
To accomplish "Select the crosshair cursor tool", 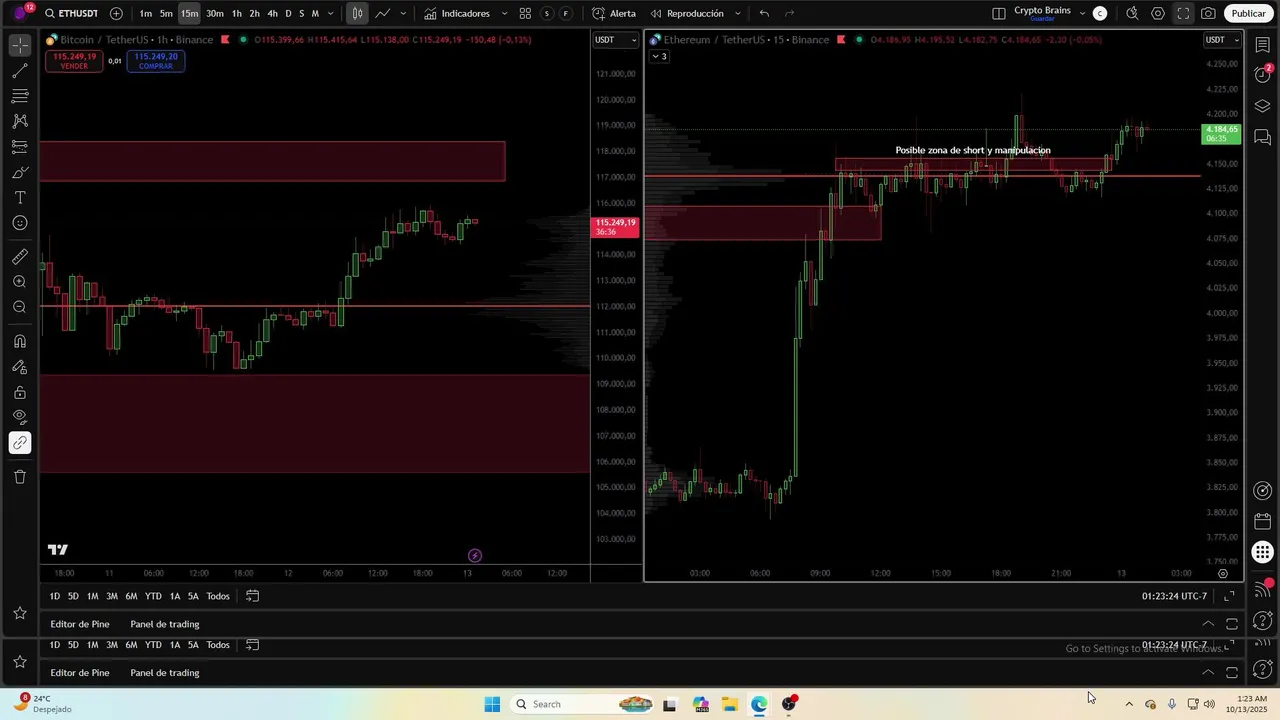I will tap(20, 46).
